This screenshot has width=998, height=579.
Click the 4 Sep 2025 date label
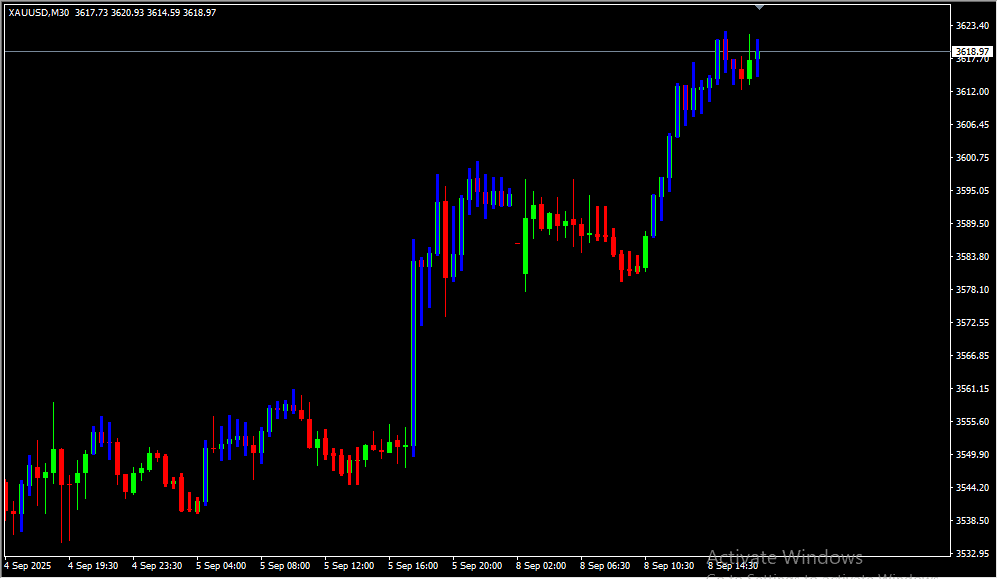point(28,566)
